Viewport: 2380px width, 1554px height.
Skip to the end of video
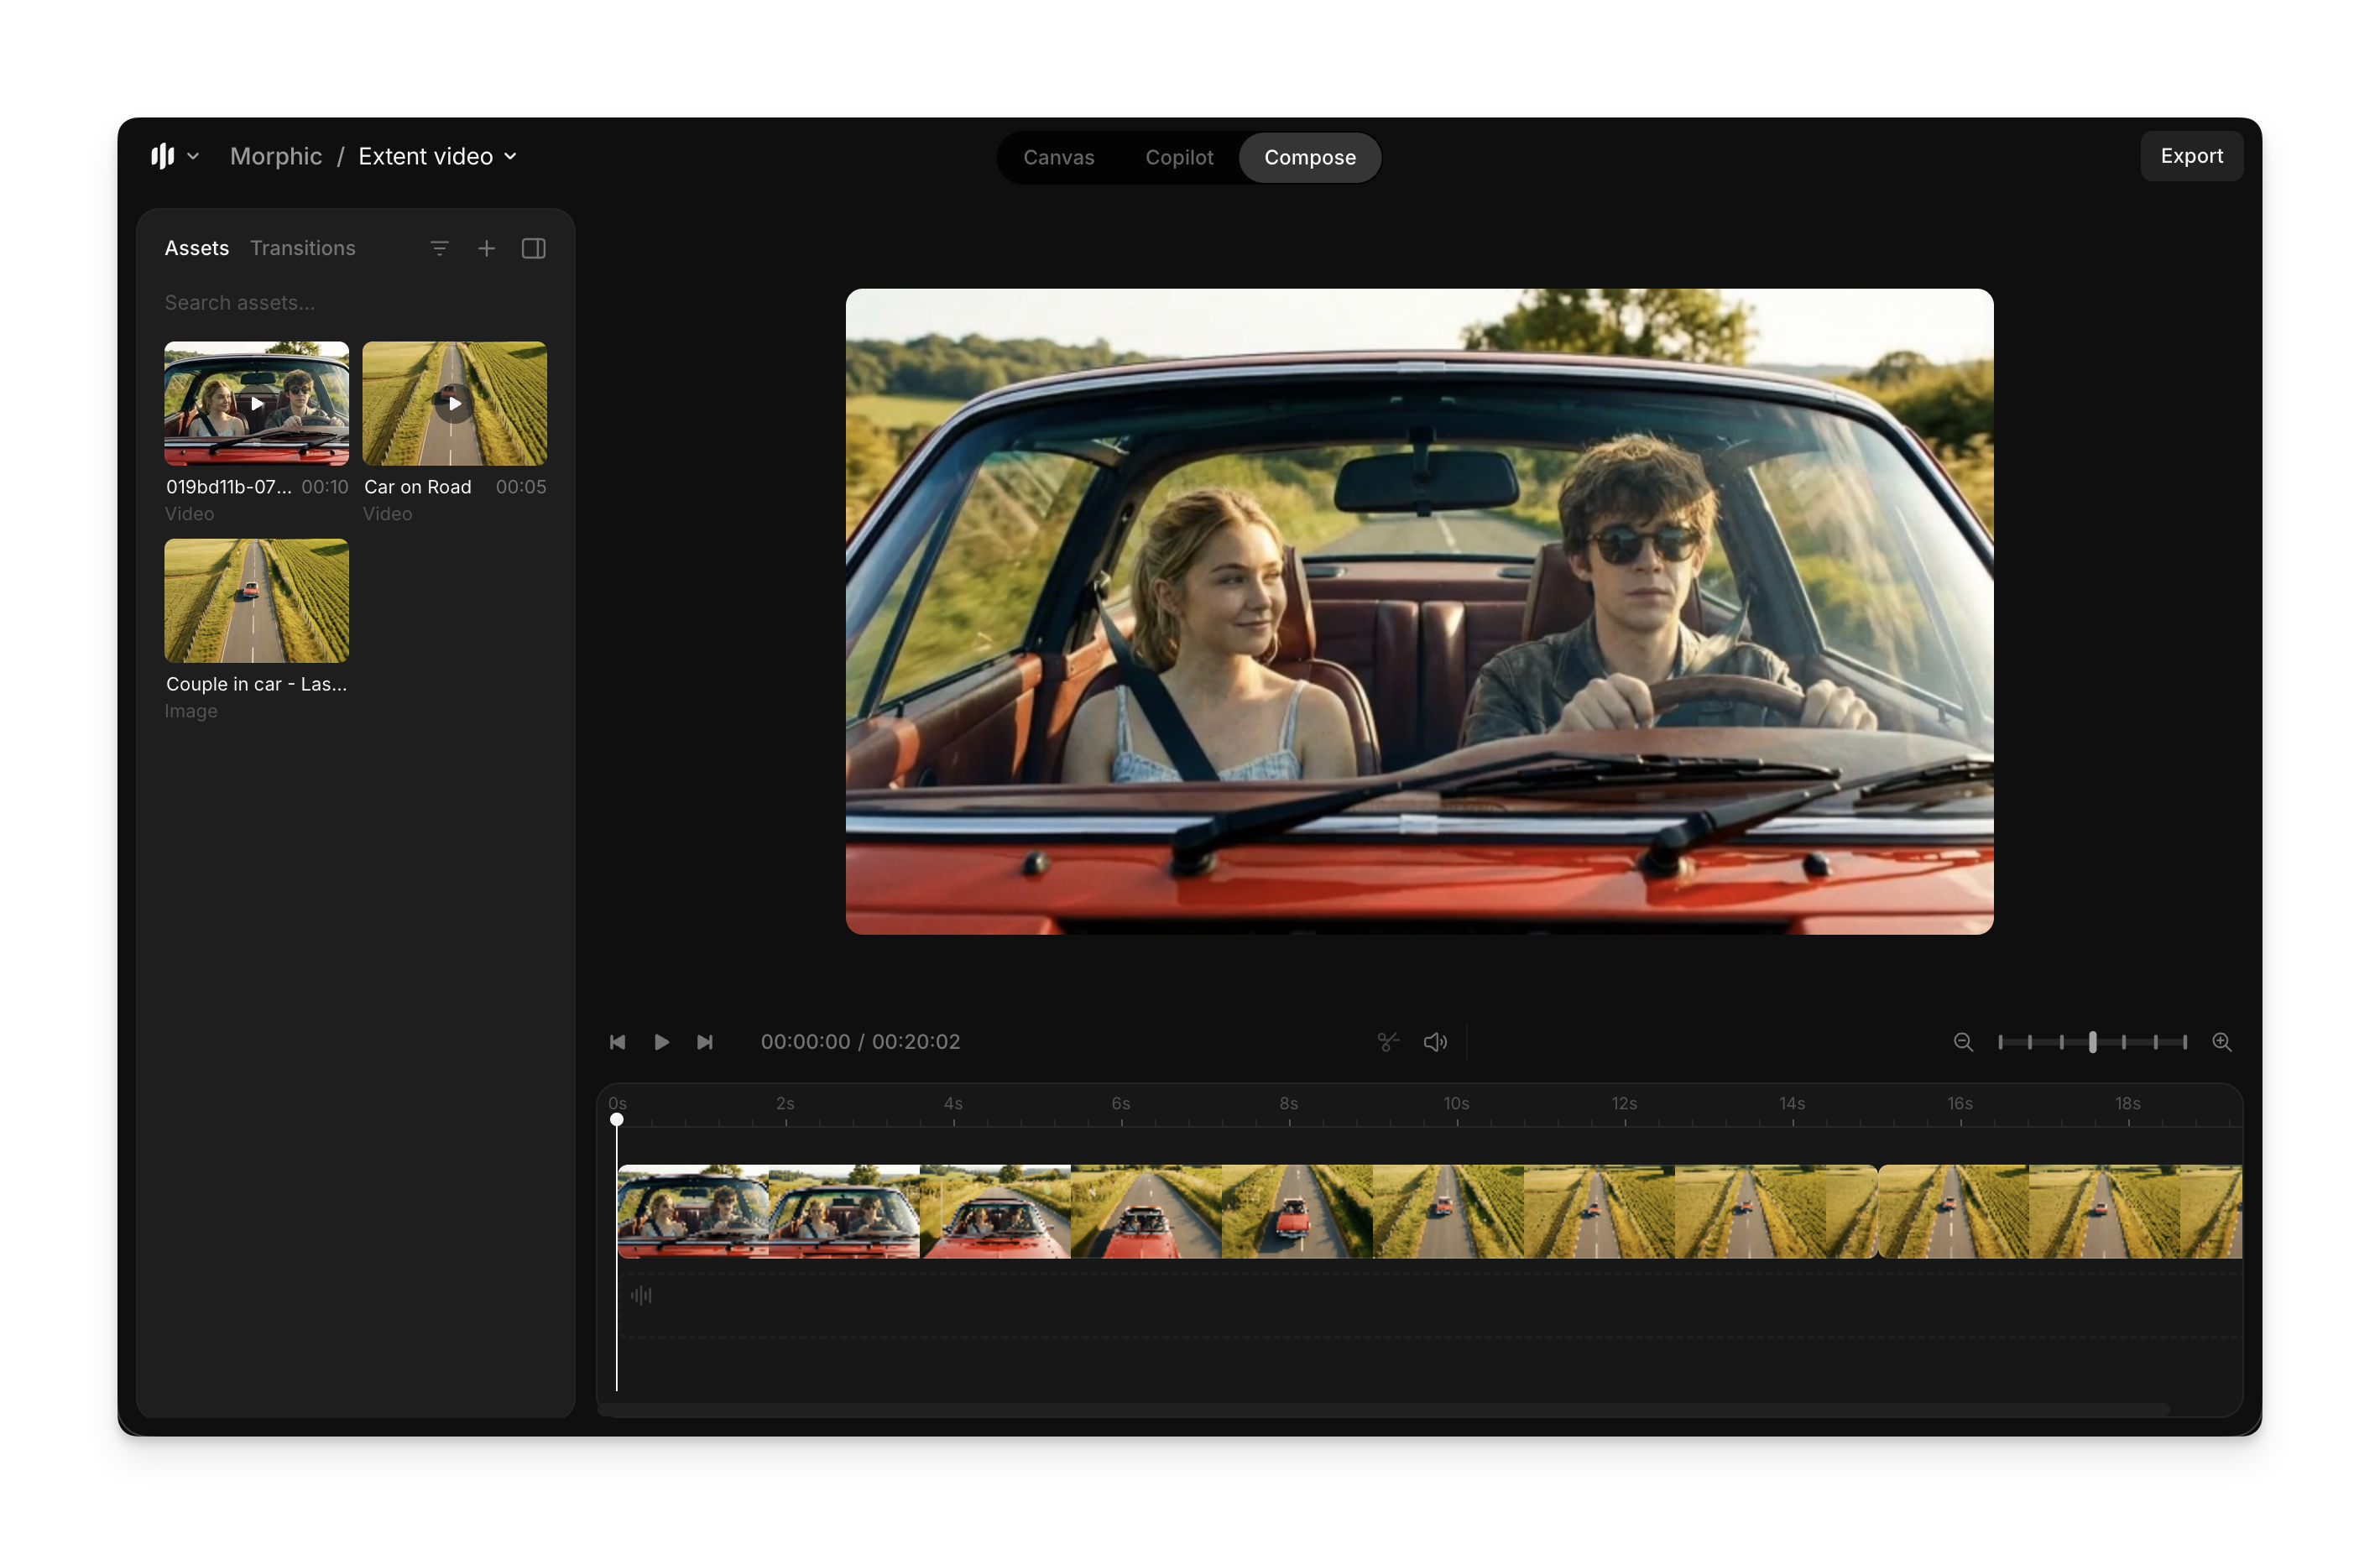click(x=705, y=1042)
